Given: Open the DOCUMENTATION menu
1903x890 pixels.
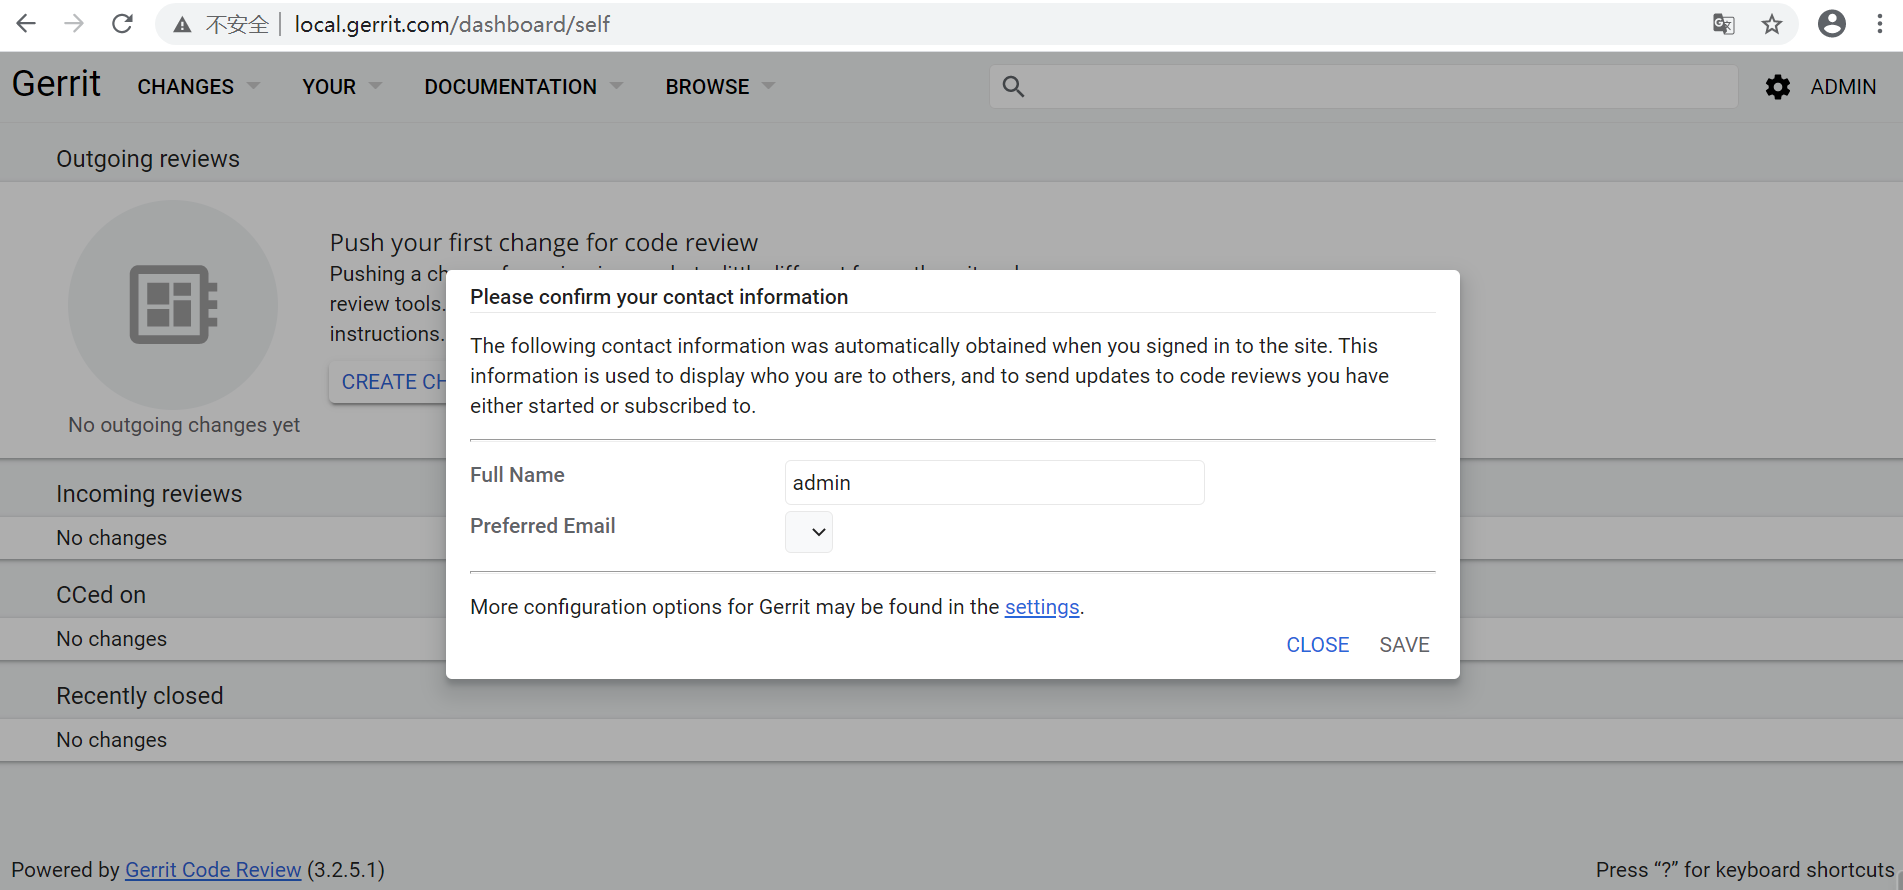Looking at the screenshot, I should tap(511, 87).
